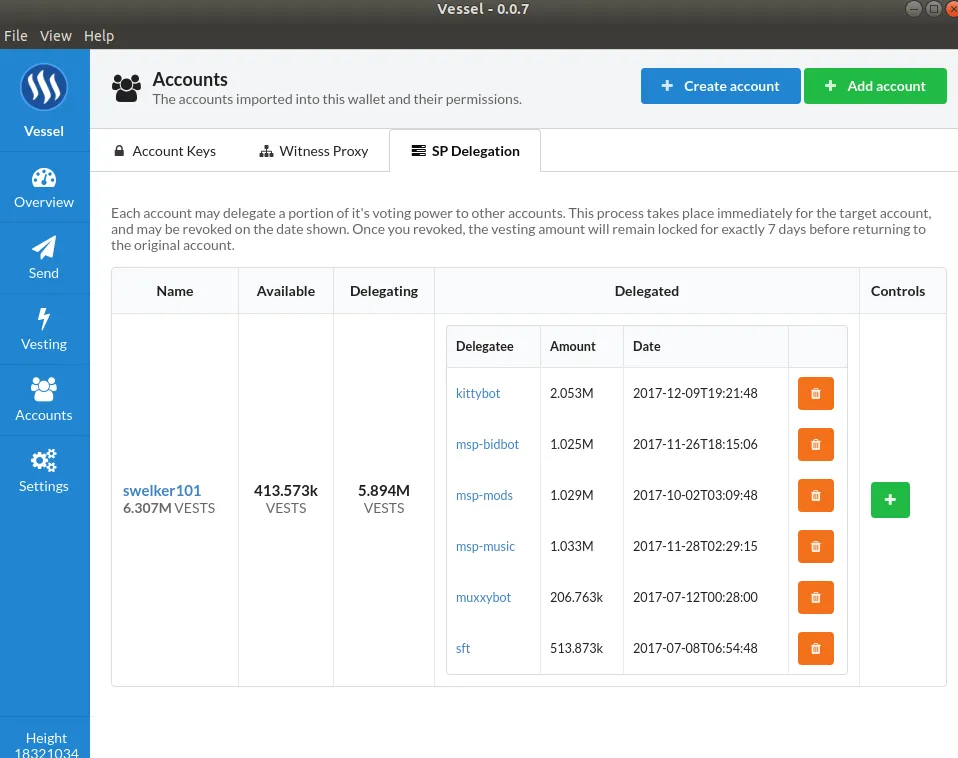Select date 2017-10-02T03:09:48
The image size is (958, 758).
tap(695, 495)
